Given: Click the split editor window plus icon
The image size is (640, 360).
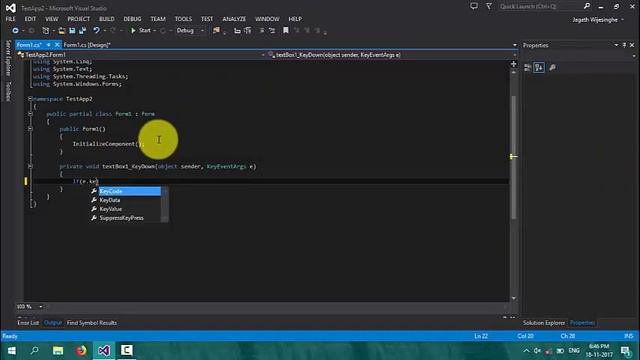Looking at the screenshot, I should point(513,64).
